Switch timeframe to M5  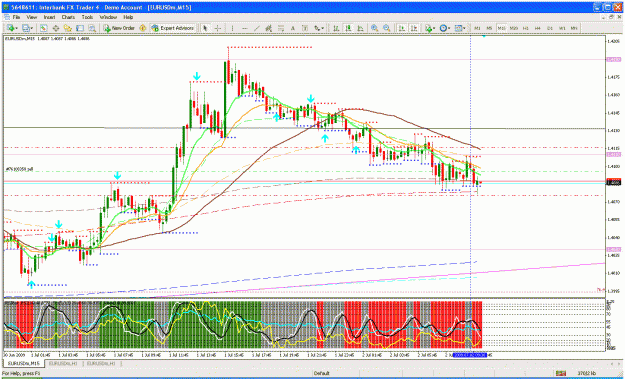coord(489,28)
